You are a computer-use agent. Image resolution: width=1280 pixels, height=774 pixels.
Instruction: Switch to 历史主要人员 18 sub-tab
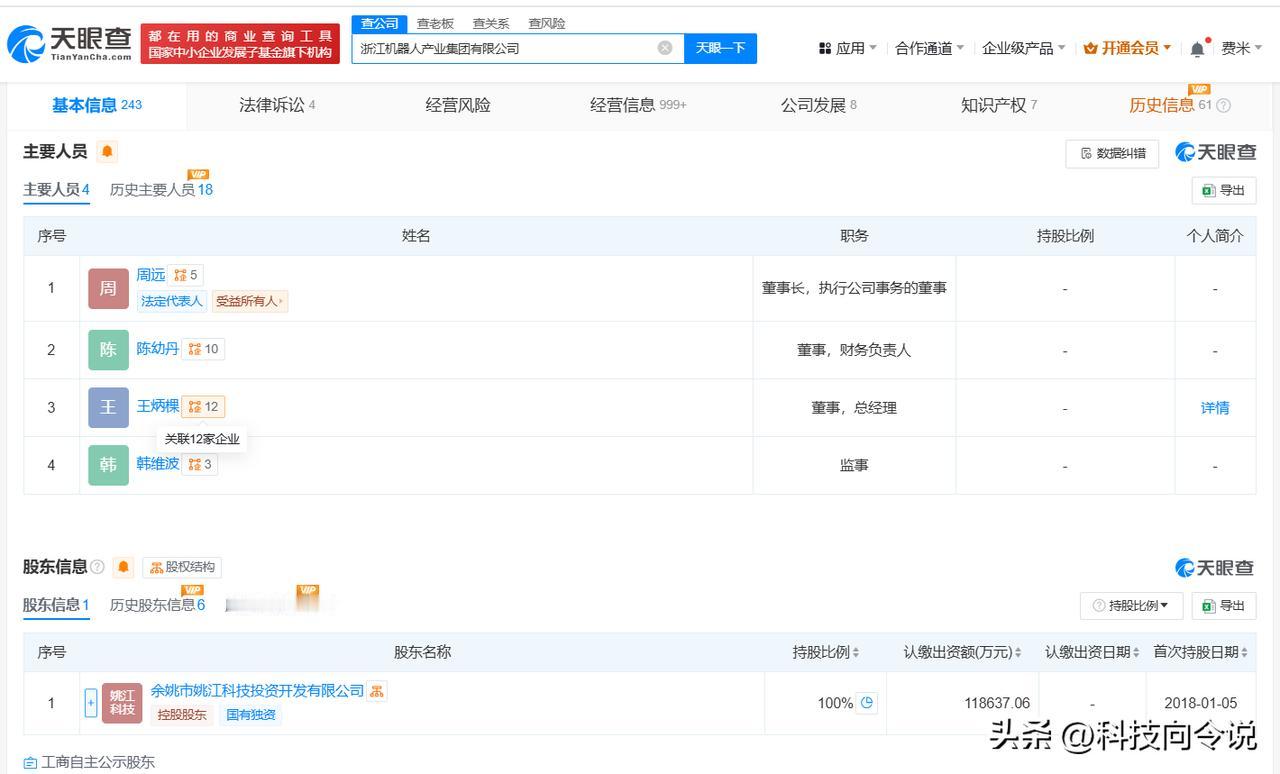click(161, 190)
